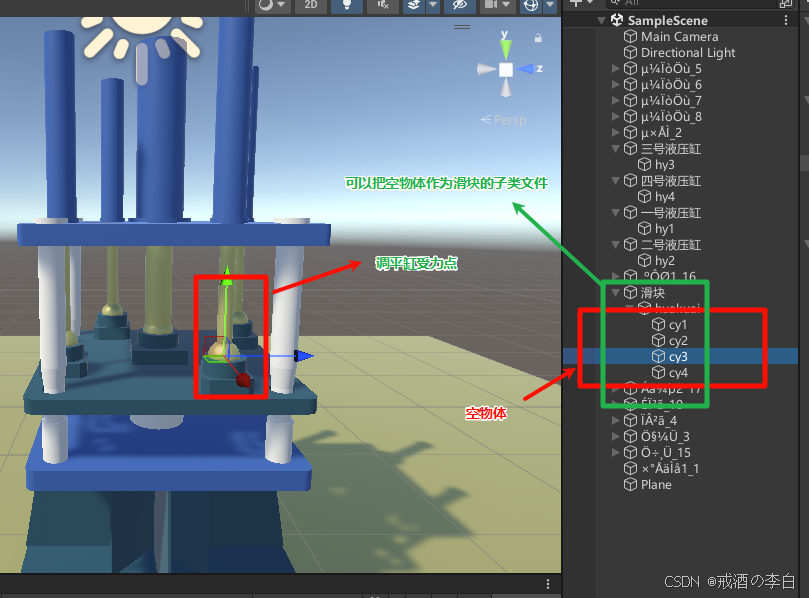Image resolution: width=809 pixels, height=598 pixels.
Task: Select hy1 in hierarchy
Action: pyautogui.click(x=664, y=228)
